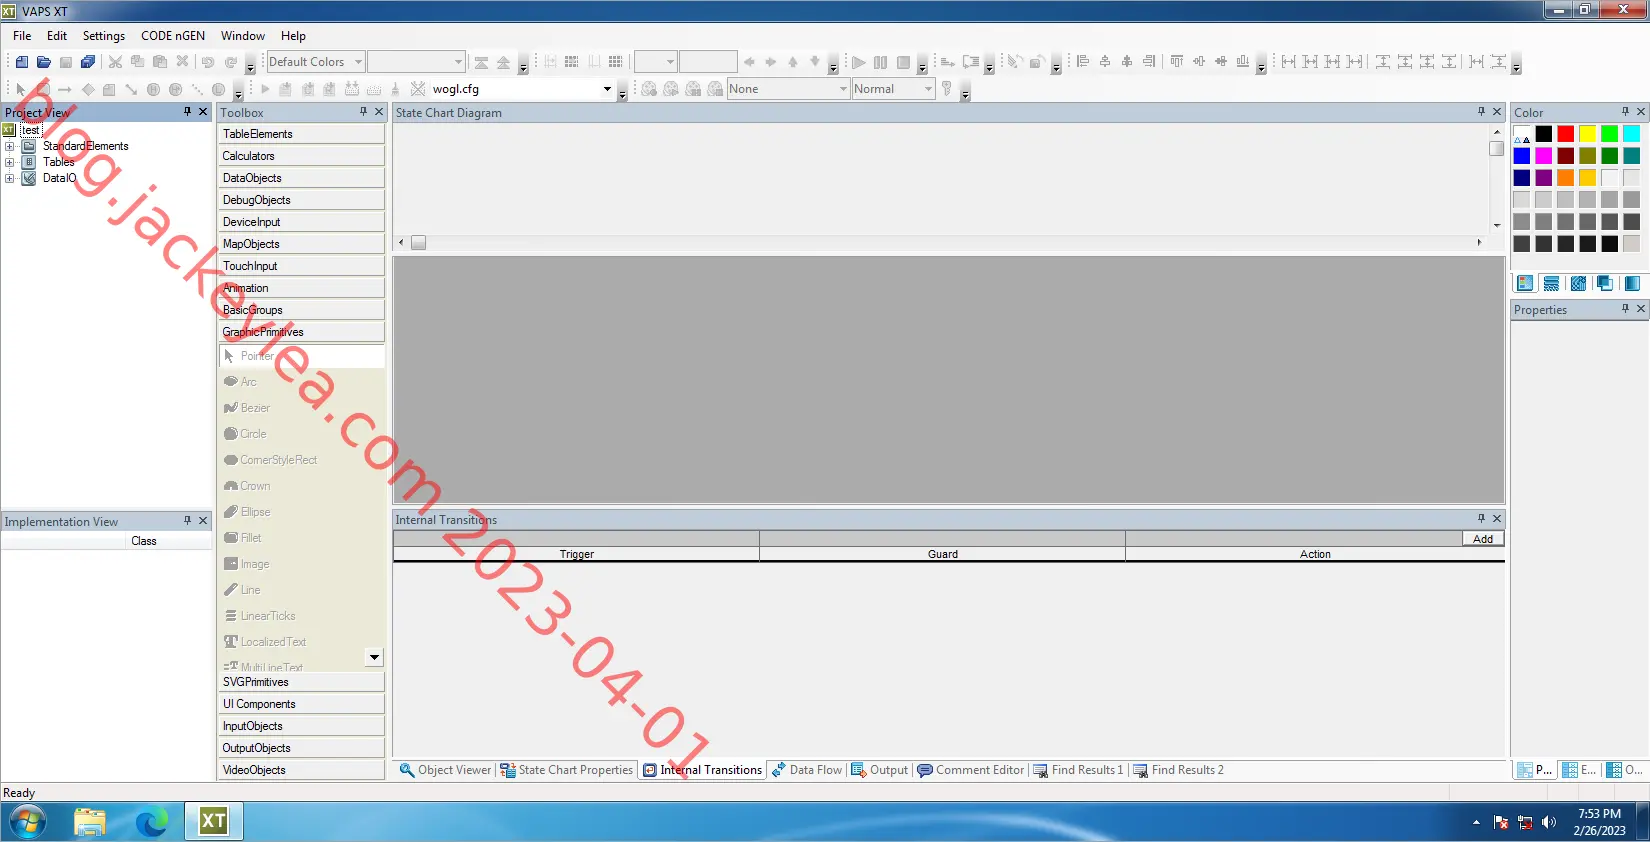Open the fill pattern tab icon in Color panel
Viewport: 1650px width, 842px height.
click(1578, 284)
